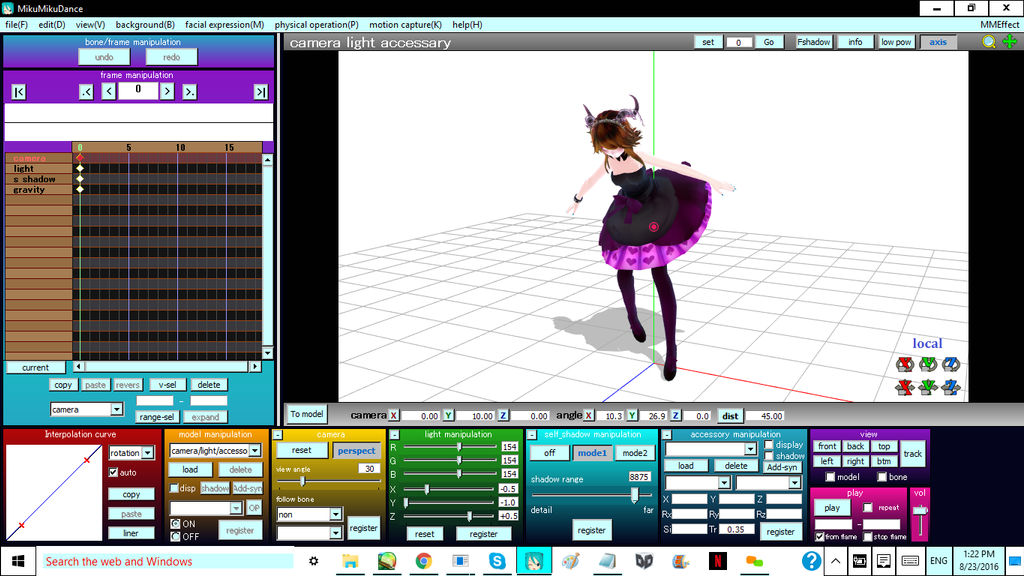The width and height of the screenshot is (1024, 576).
Task: Open edit(D) menu
Action: (x=52, y=24)
